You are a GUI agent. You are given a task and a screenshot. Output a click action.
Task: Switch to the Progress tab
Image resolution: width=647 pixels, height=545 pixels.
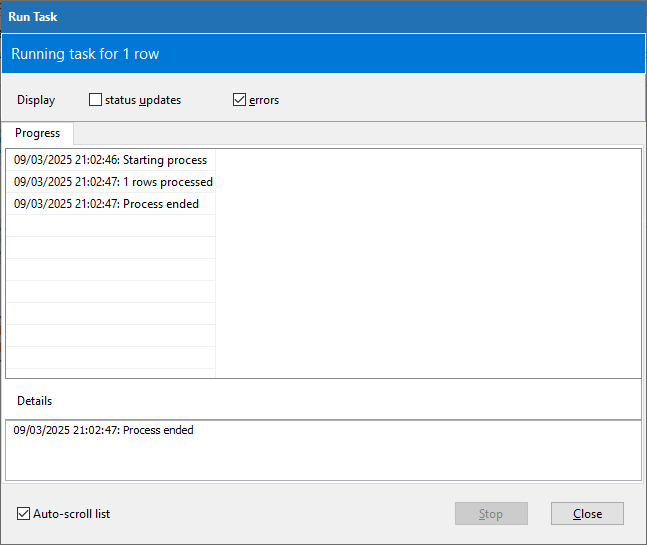37,133
